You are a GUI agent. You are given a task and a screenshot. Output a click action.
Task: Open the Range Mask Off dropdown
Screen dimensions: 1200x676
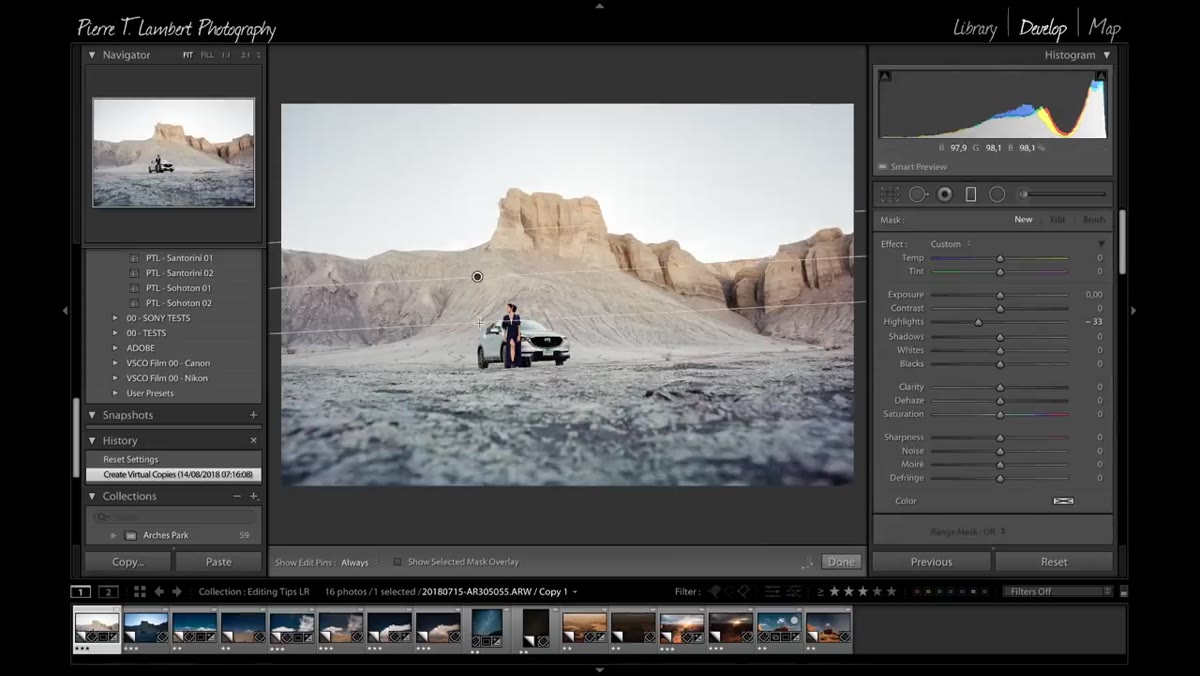coord(968,531)
